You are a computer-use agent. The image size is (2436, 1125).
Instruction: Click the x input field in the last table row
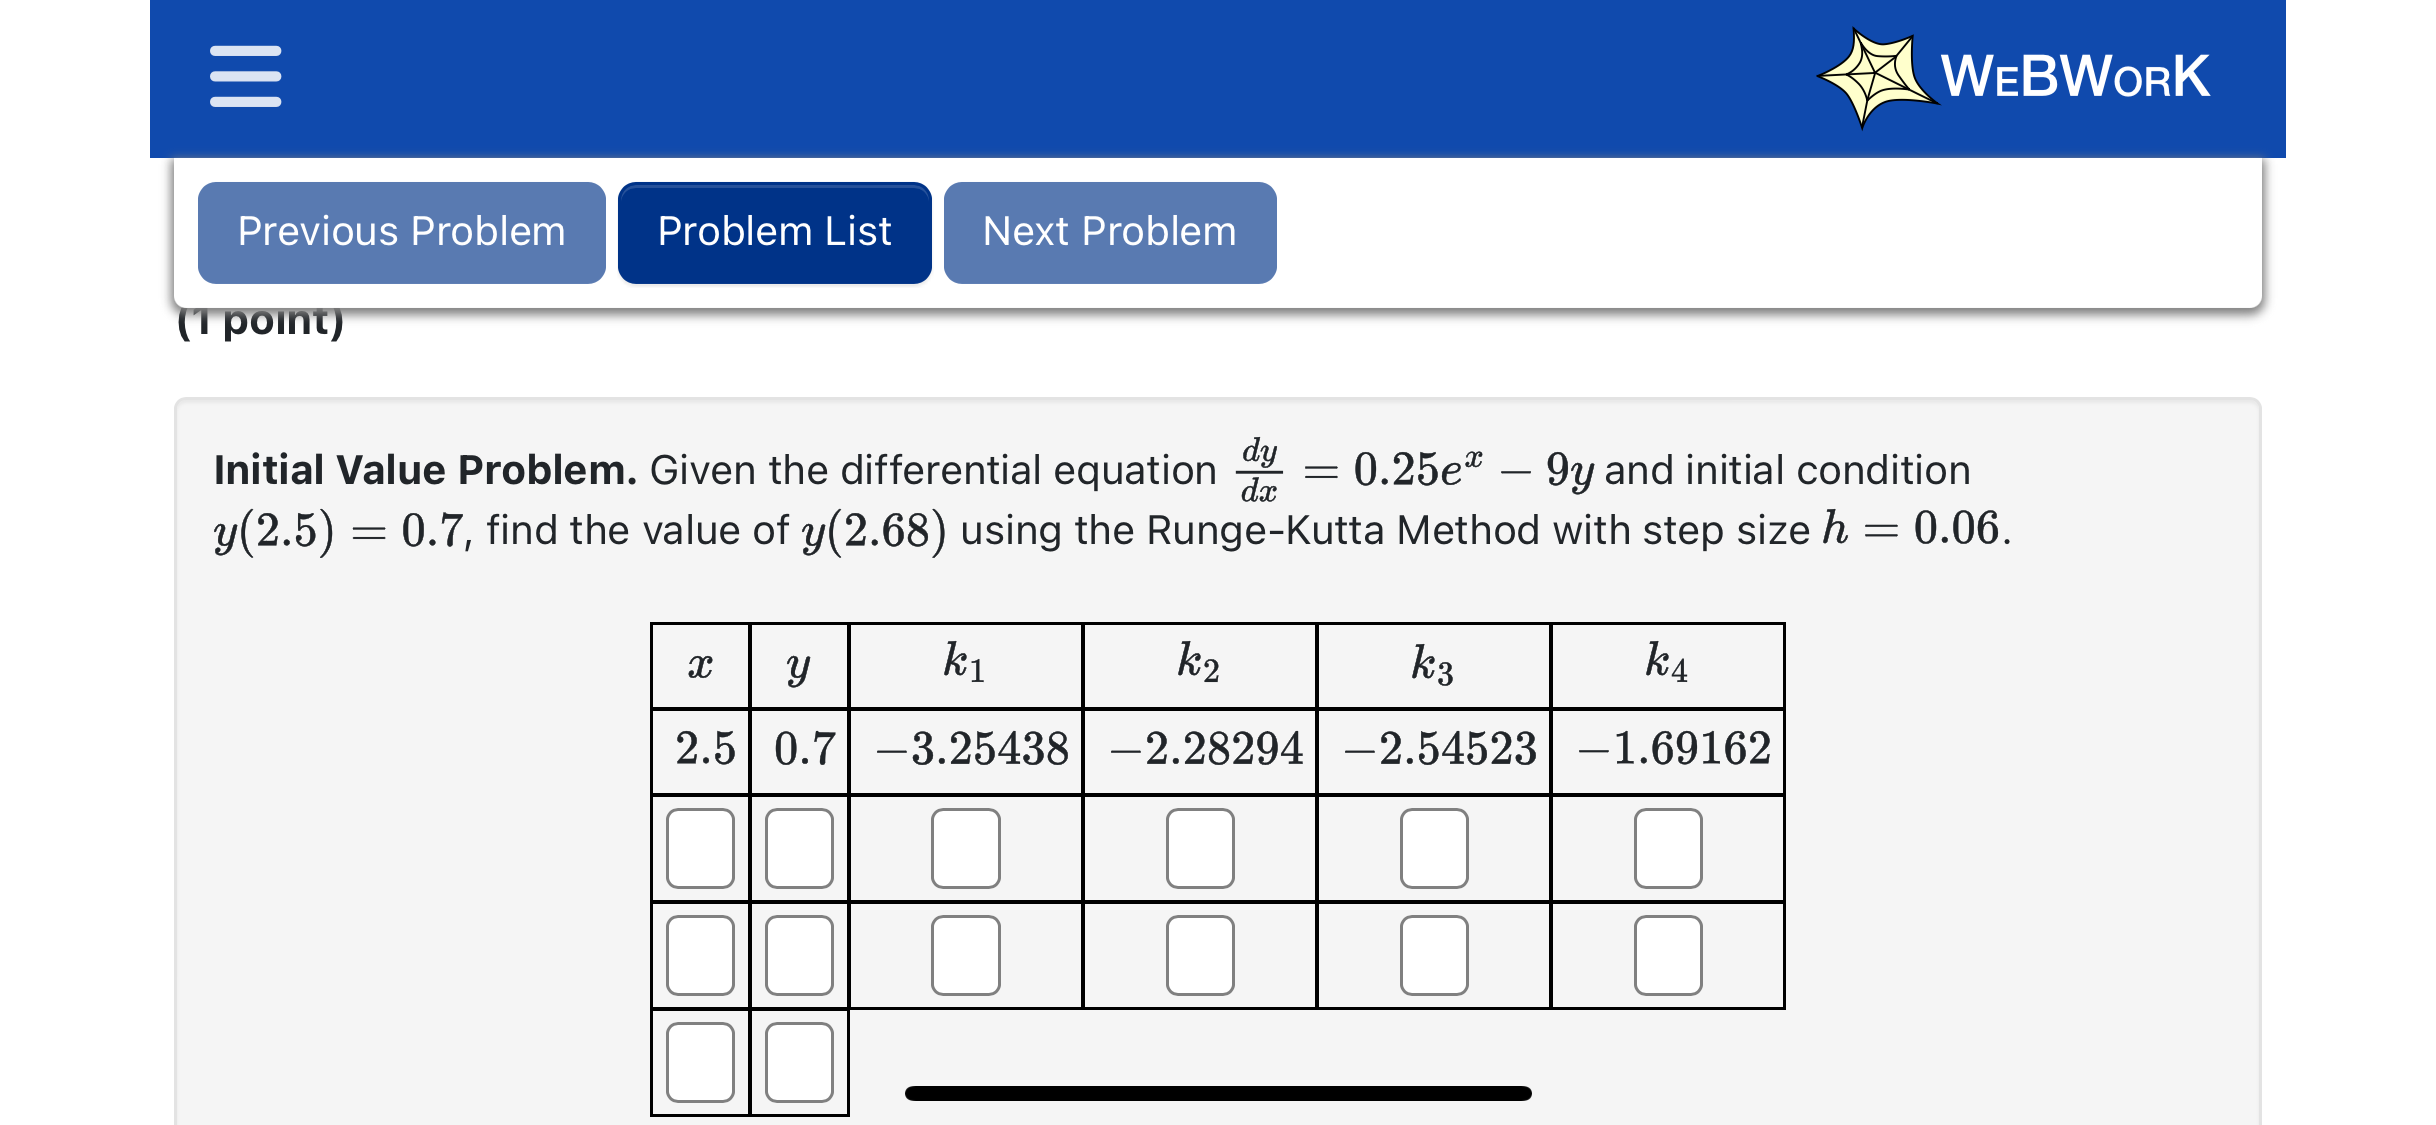699,1063
